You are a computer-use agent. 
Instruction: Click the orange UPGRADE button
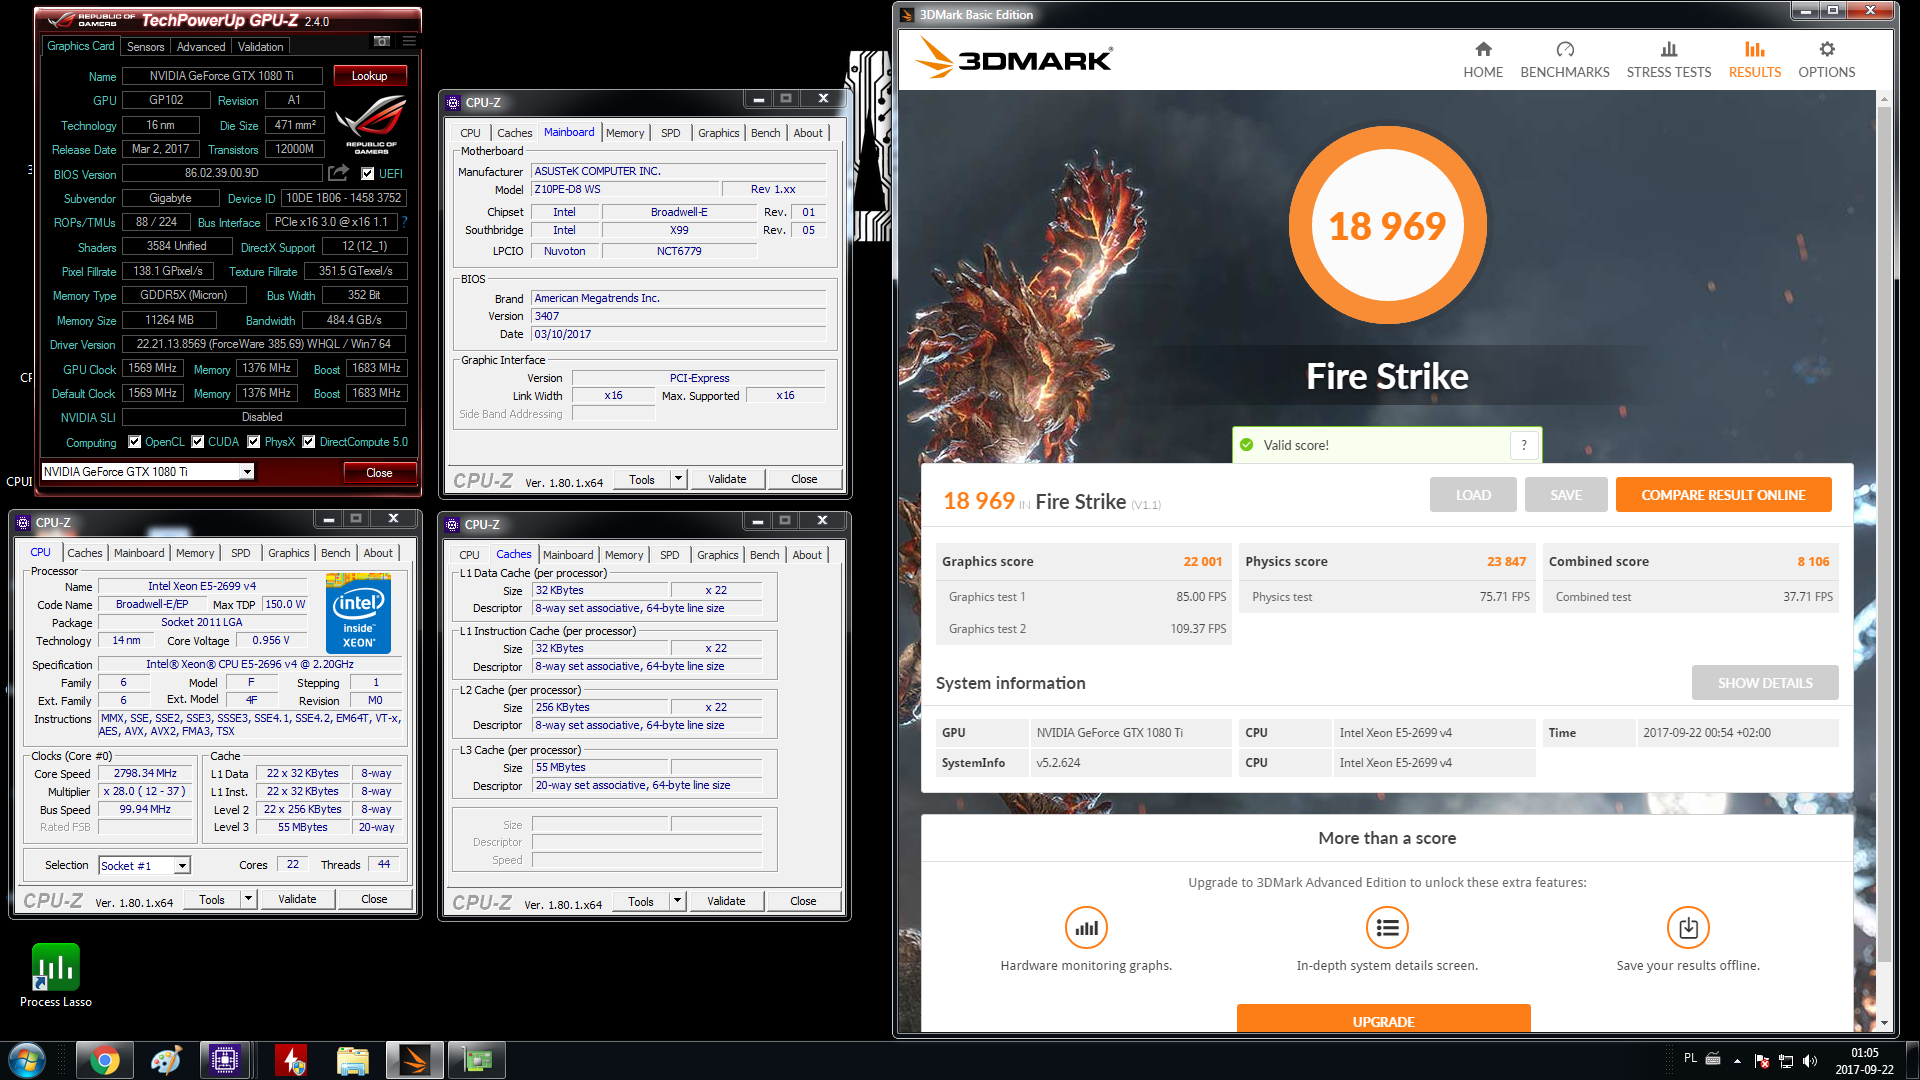[1383, 1020]
